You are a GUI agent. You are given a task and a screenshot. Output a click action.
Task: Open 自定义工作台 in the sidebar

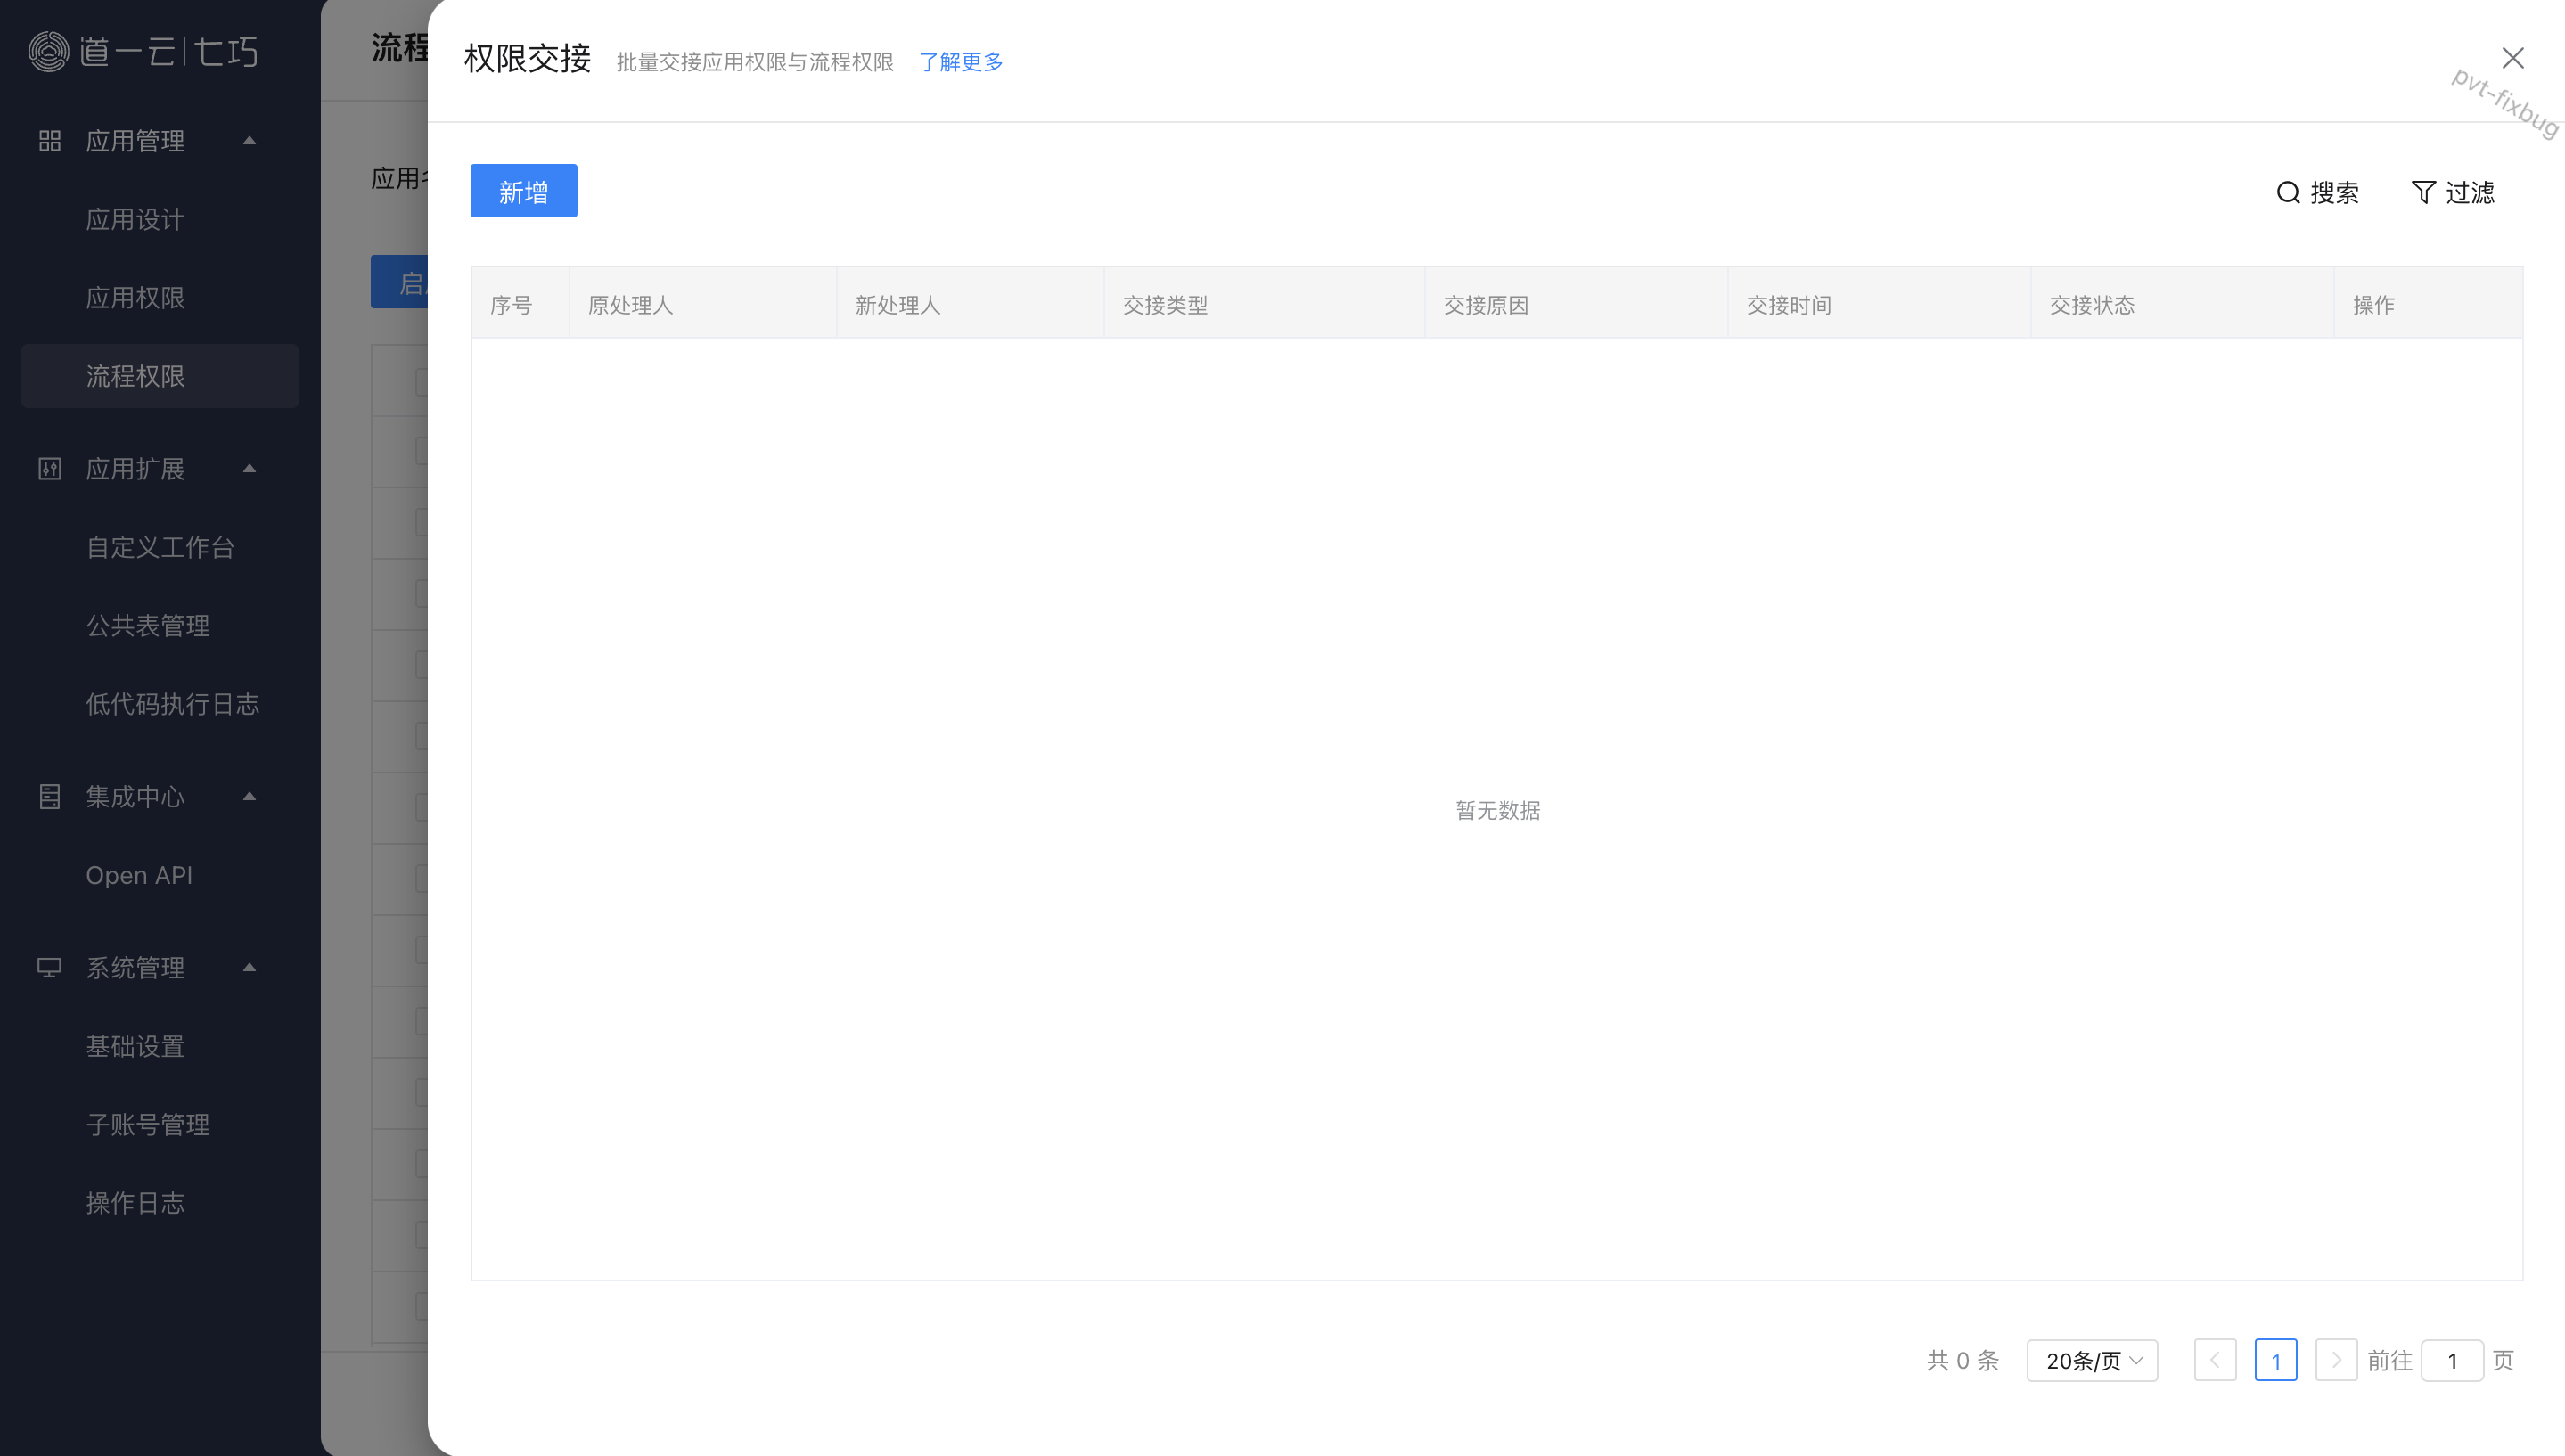tap(160, 547)
